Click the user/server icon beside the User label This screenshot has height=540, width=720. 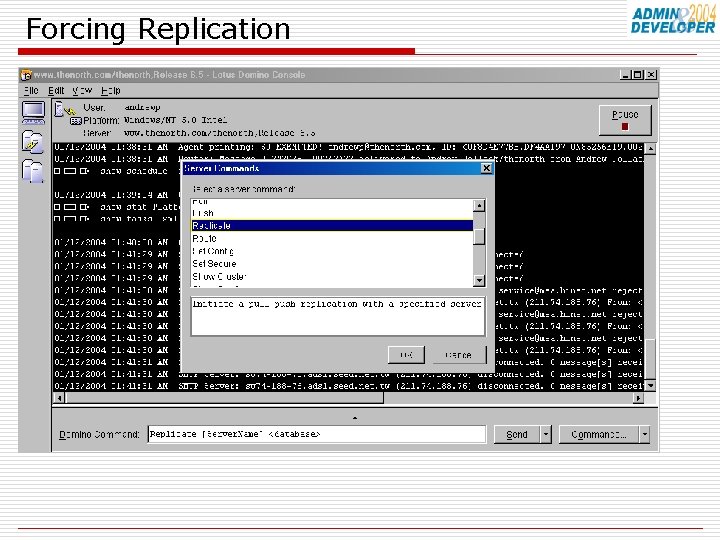(64, 110)
